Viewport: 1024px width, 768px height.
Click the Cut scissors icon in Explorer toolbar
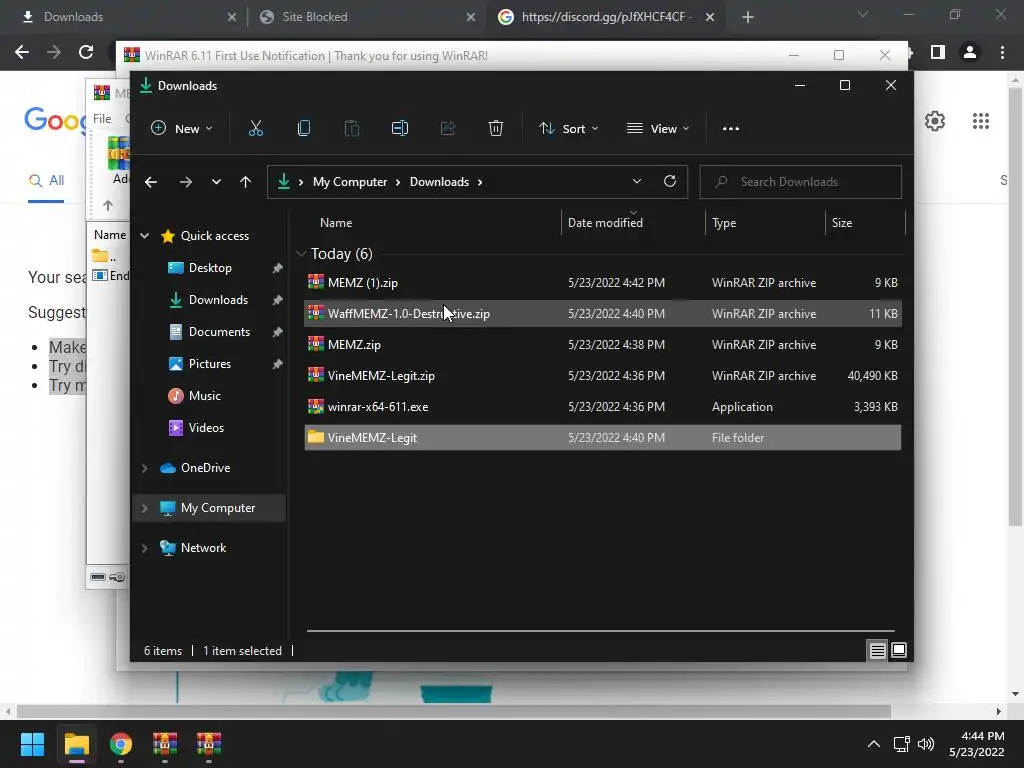point(255,129)
